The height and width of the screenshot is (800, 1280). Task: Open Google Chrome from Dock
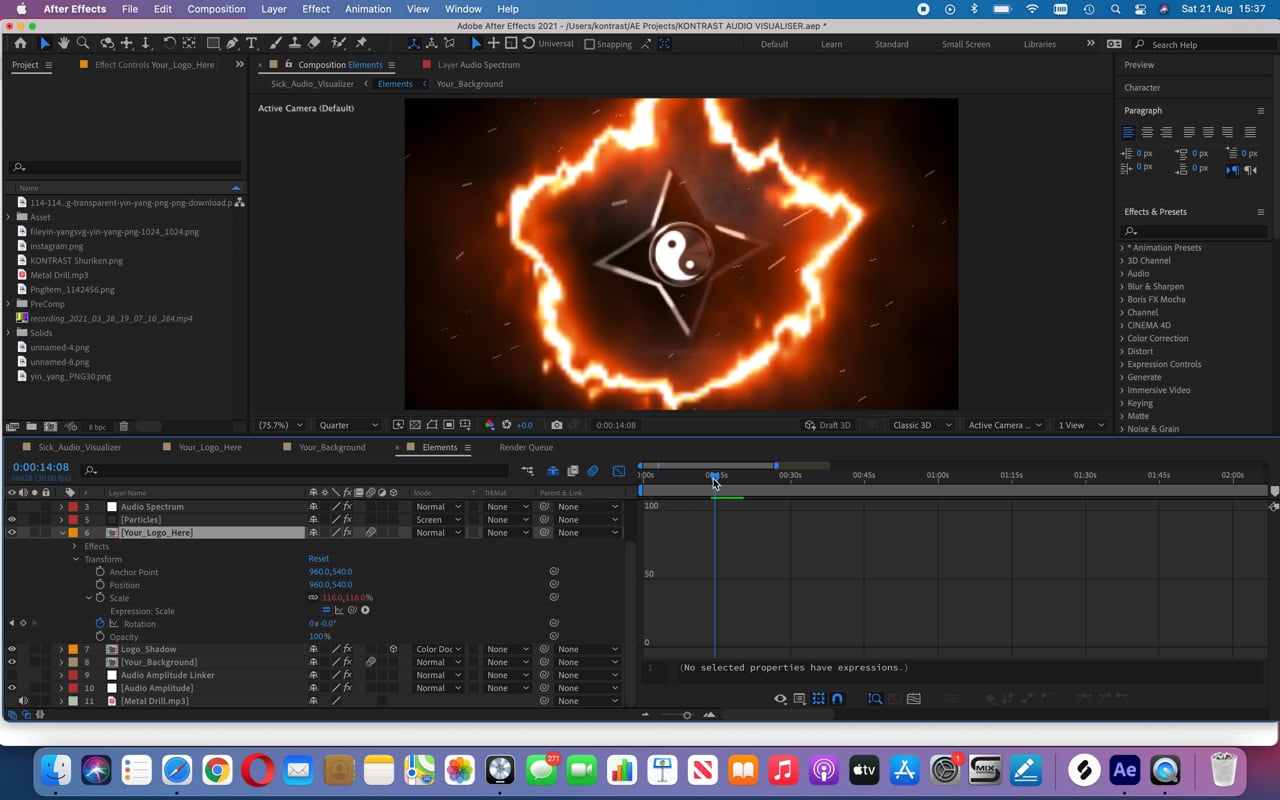coord(217,770)
